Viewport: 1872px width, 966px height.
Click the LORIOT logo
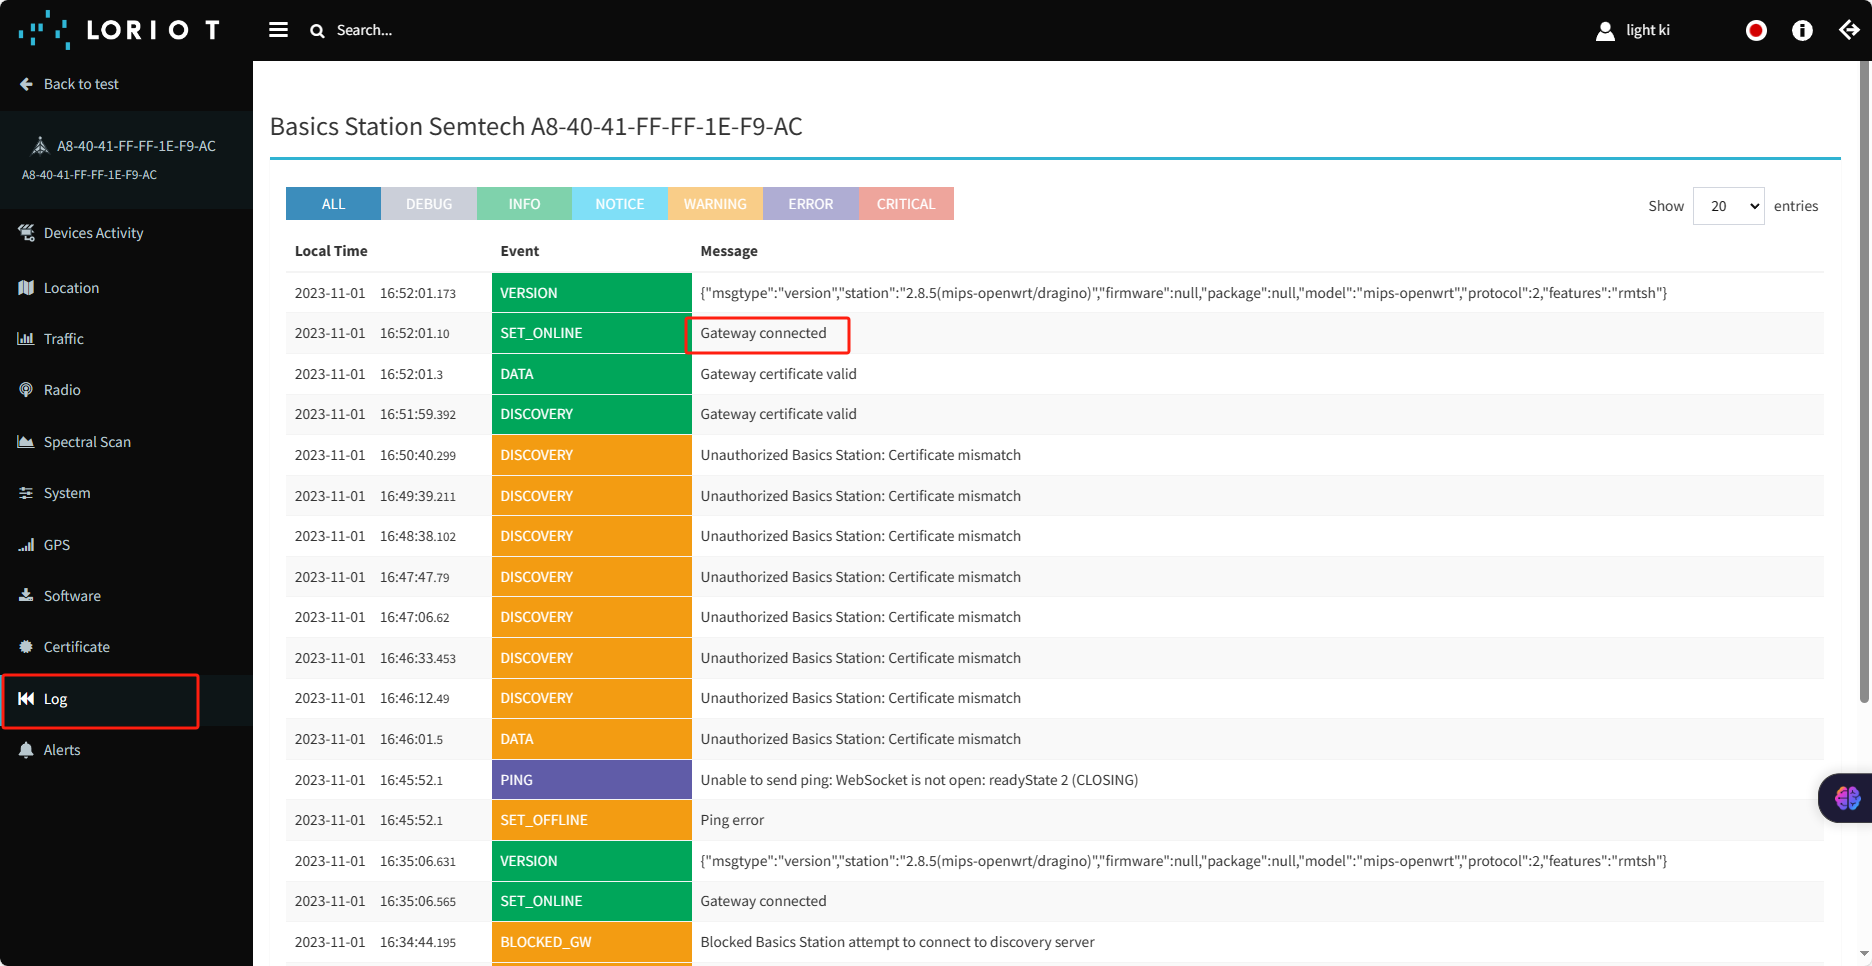coord(120,30)
